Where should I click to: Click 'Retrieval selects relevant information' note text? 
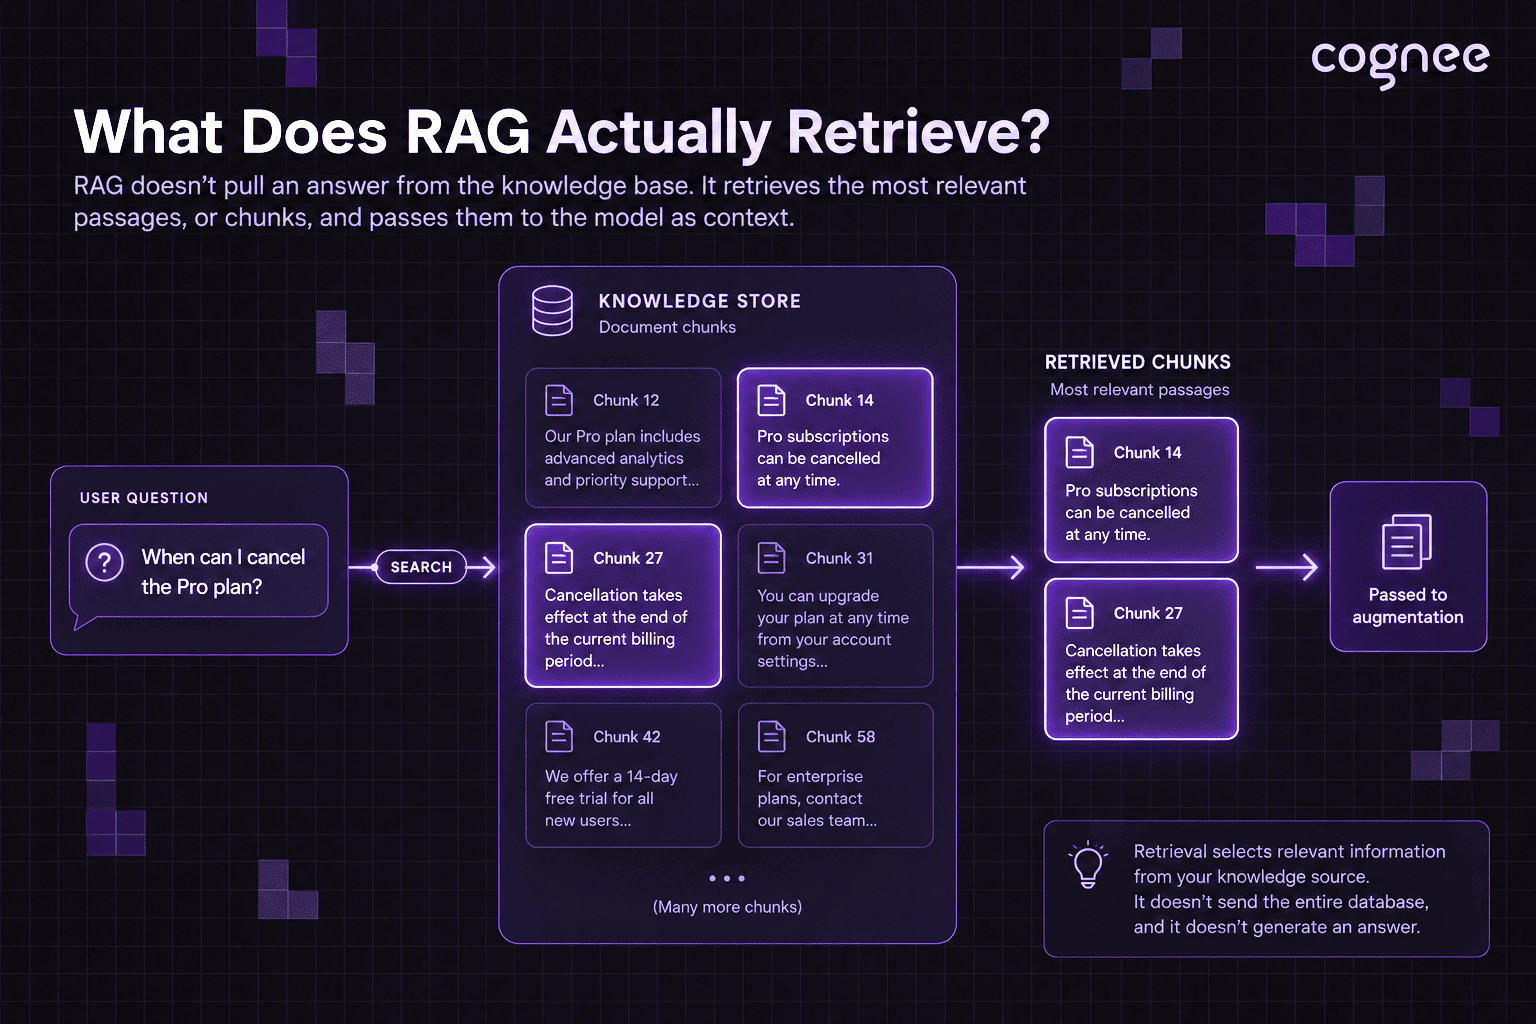tap(1289, 889)
